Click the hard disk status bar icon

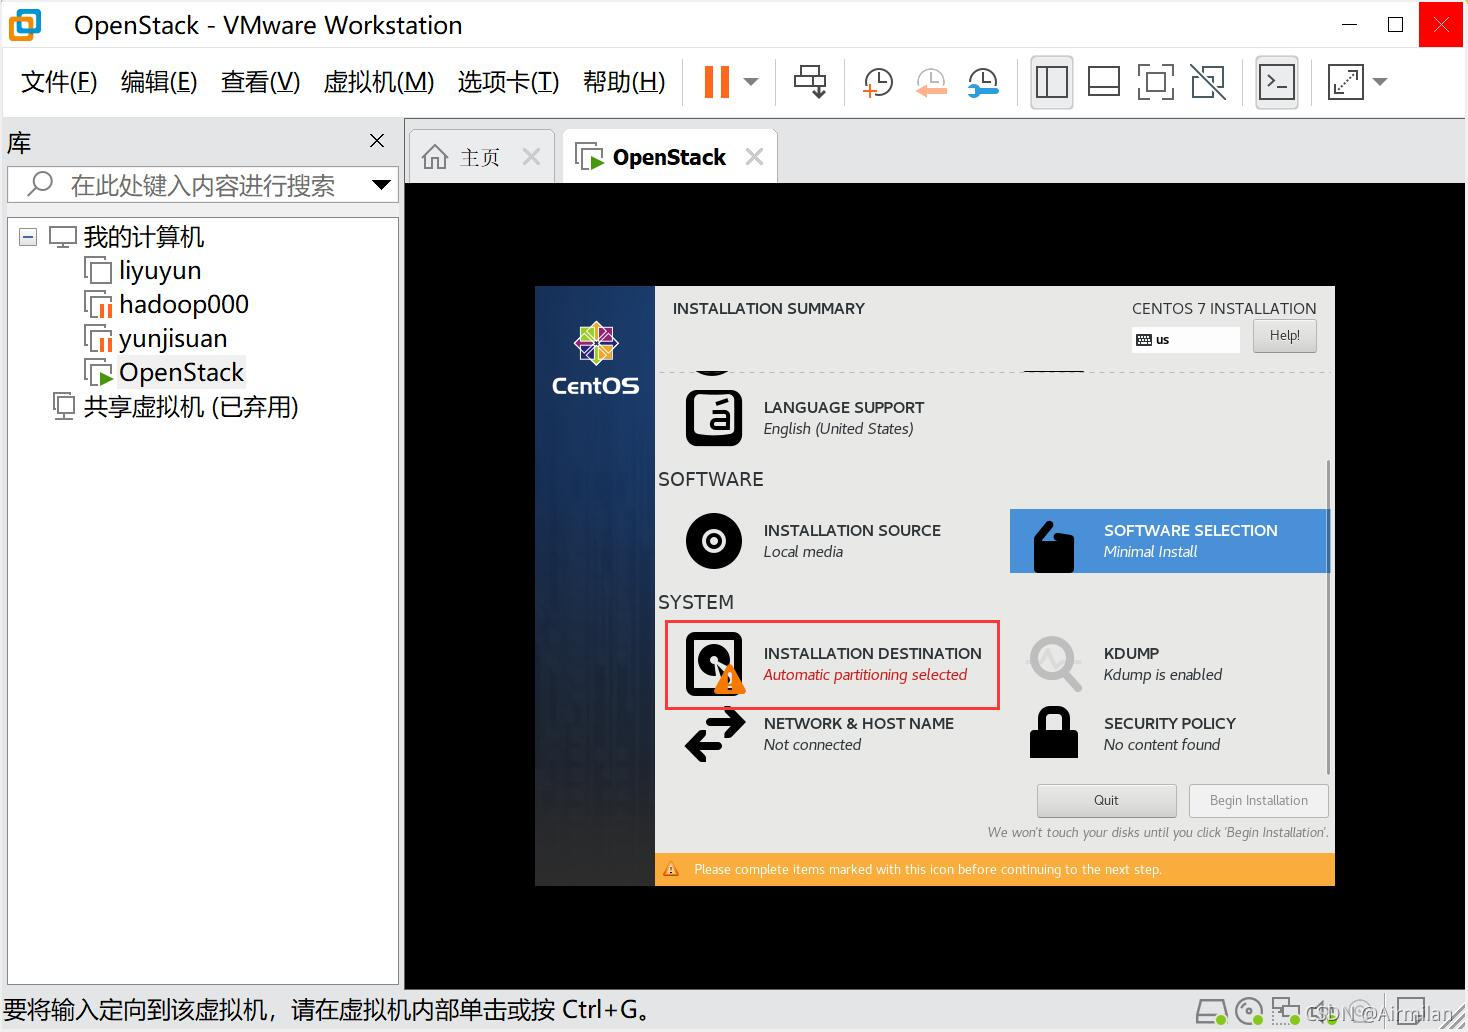1212,1013
